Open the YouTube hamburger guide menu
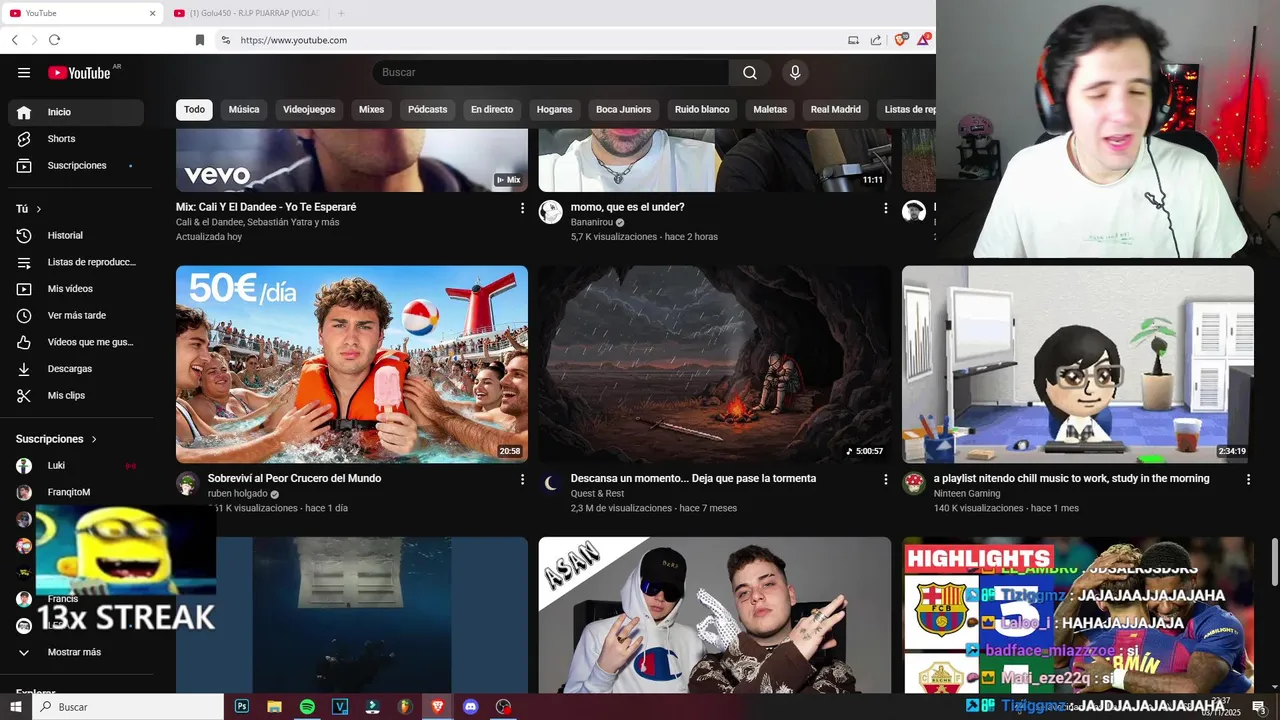The height and width of the screenshot is (720, 1280). point(24,72)
